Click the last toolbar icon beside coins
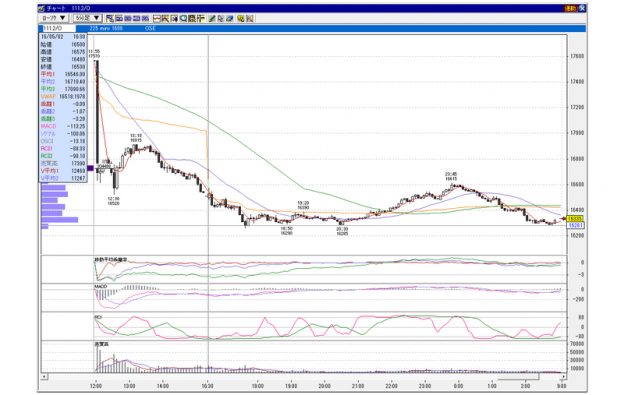Image resolution: width=624 pixels, height=395 pixels. [250, 18]
